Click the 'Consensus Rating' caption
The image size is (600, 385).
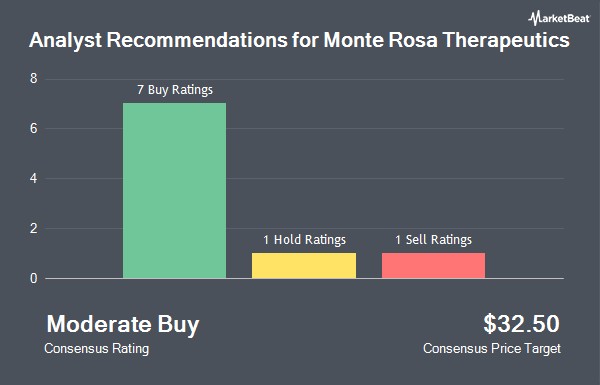[96, 349]
